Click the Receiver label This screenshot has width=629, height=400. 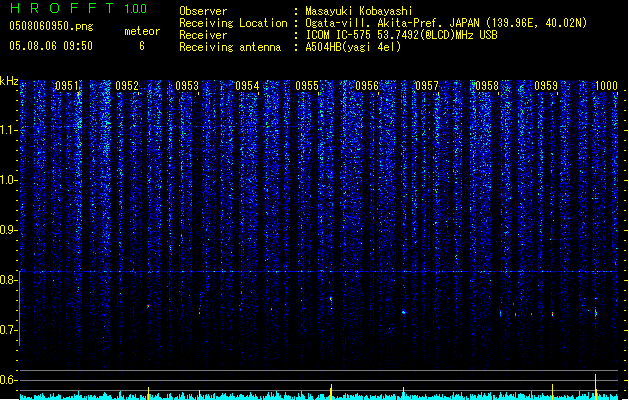[x=203, y=35]
